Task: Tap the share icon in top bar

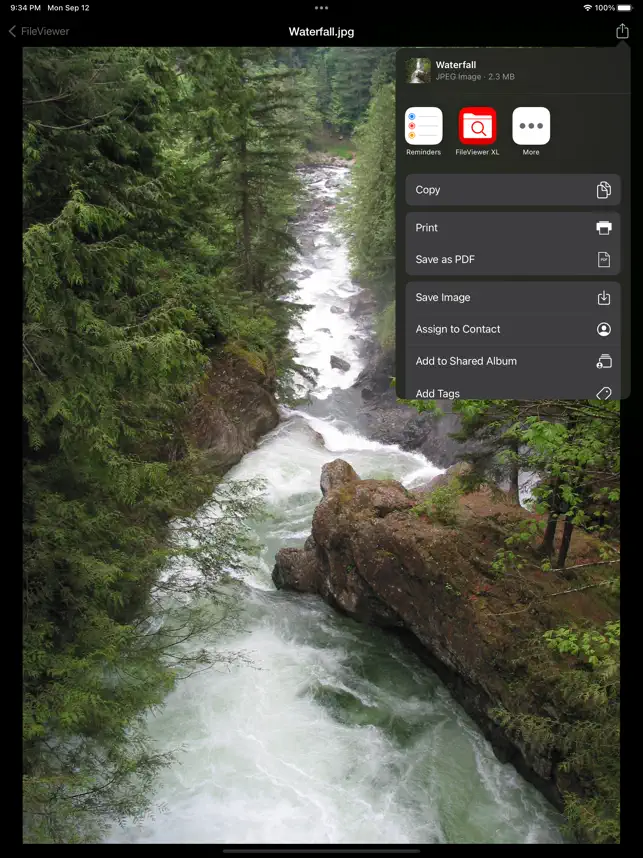Action: tap(622, 31)
